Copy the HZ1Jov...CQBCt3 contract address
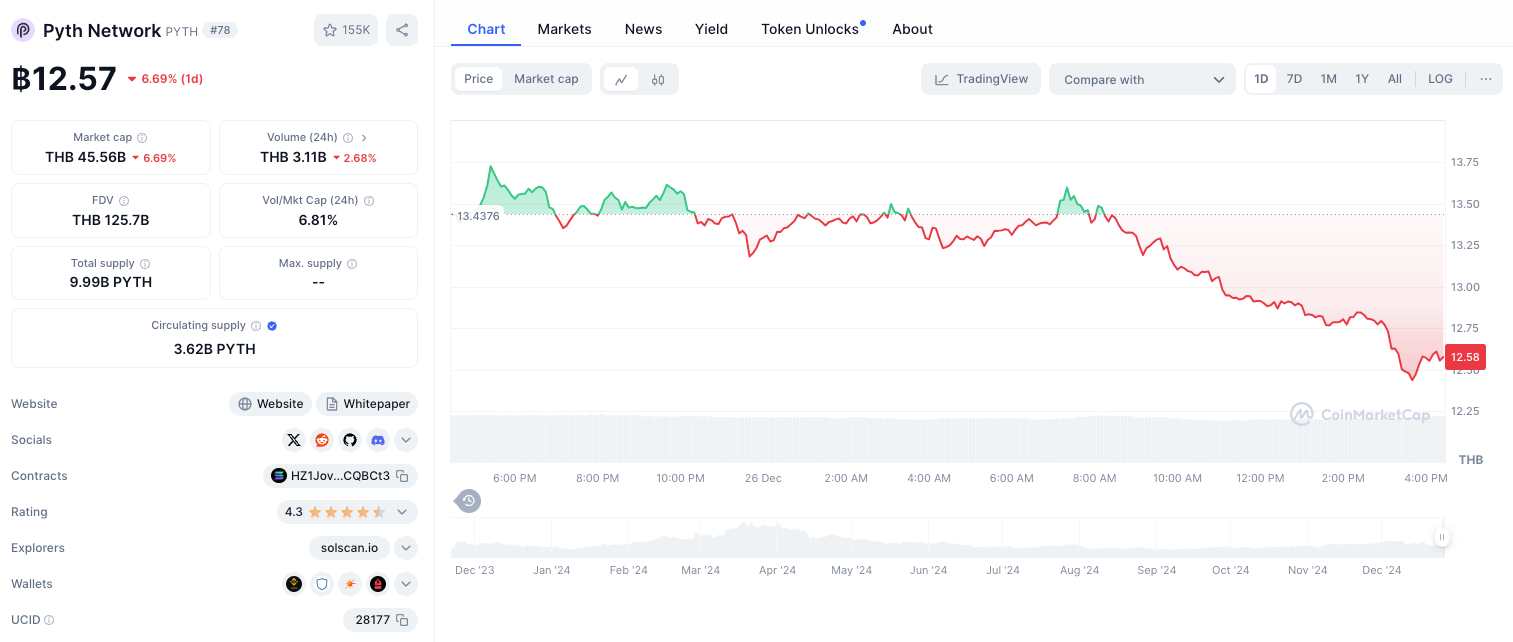 402,476
